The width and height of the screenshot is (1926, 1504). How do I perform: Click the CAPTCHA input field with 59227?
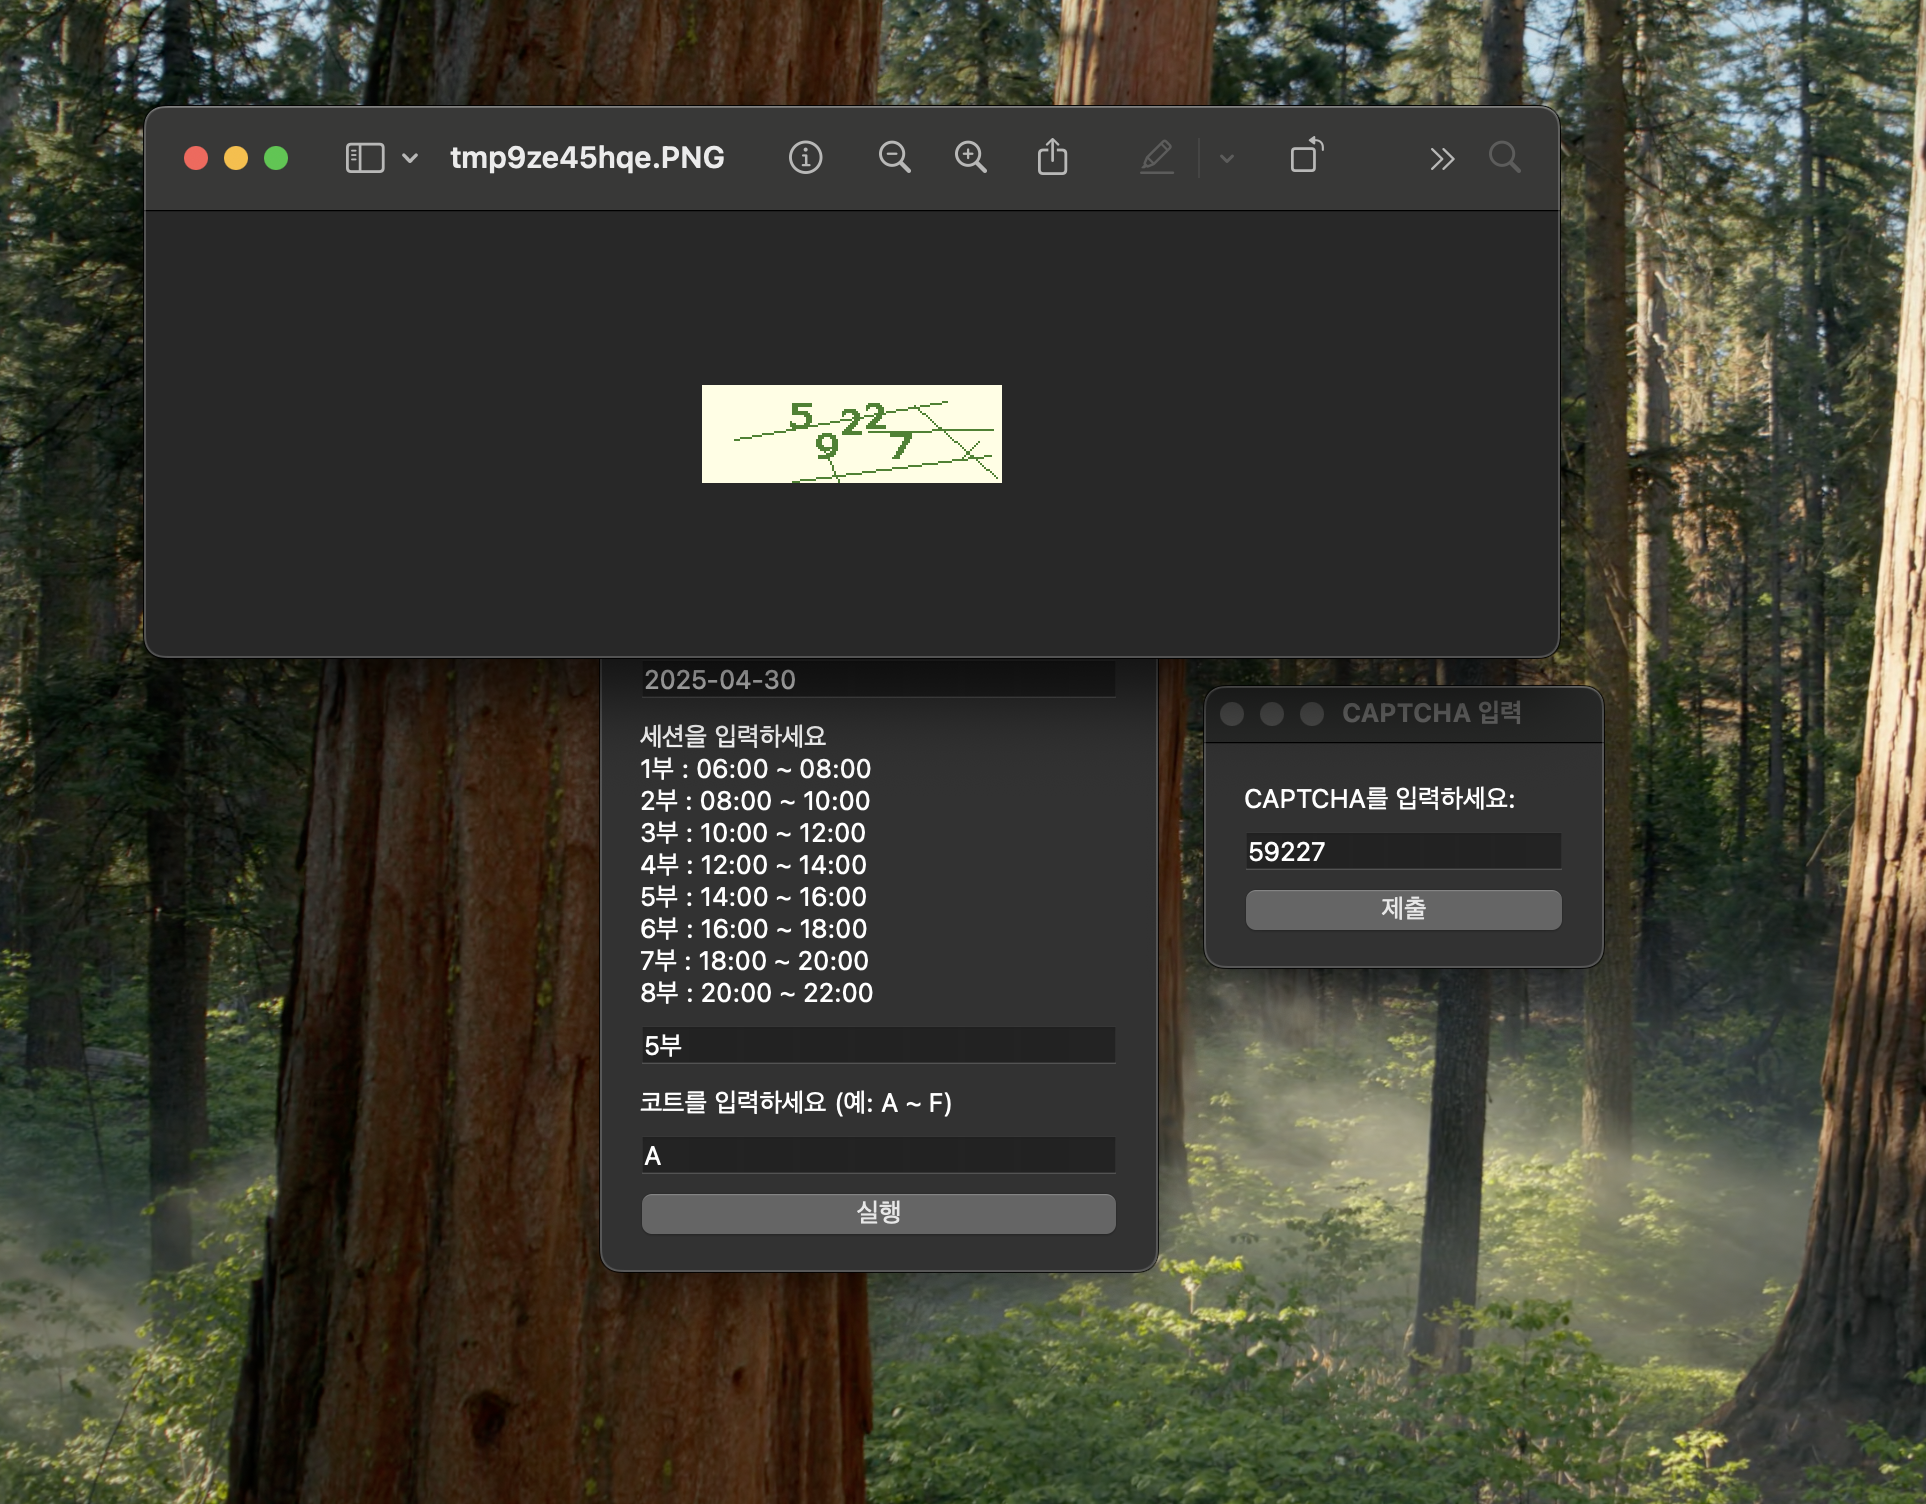point(1402,852)
